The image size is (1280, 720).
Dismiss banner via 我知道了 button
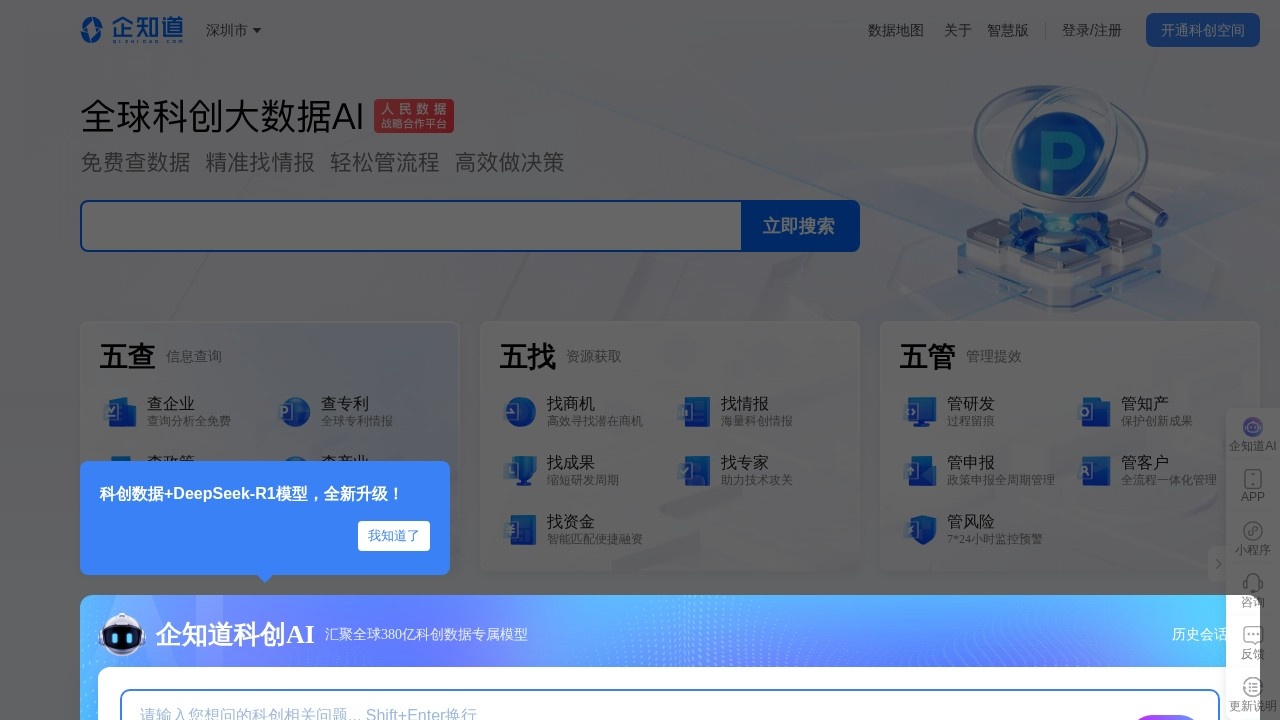(x=393, y=536)
